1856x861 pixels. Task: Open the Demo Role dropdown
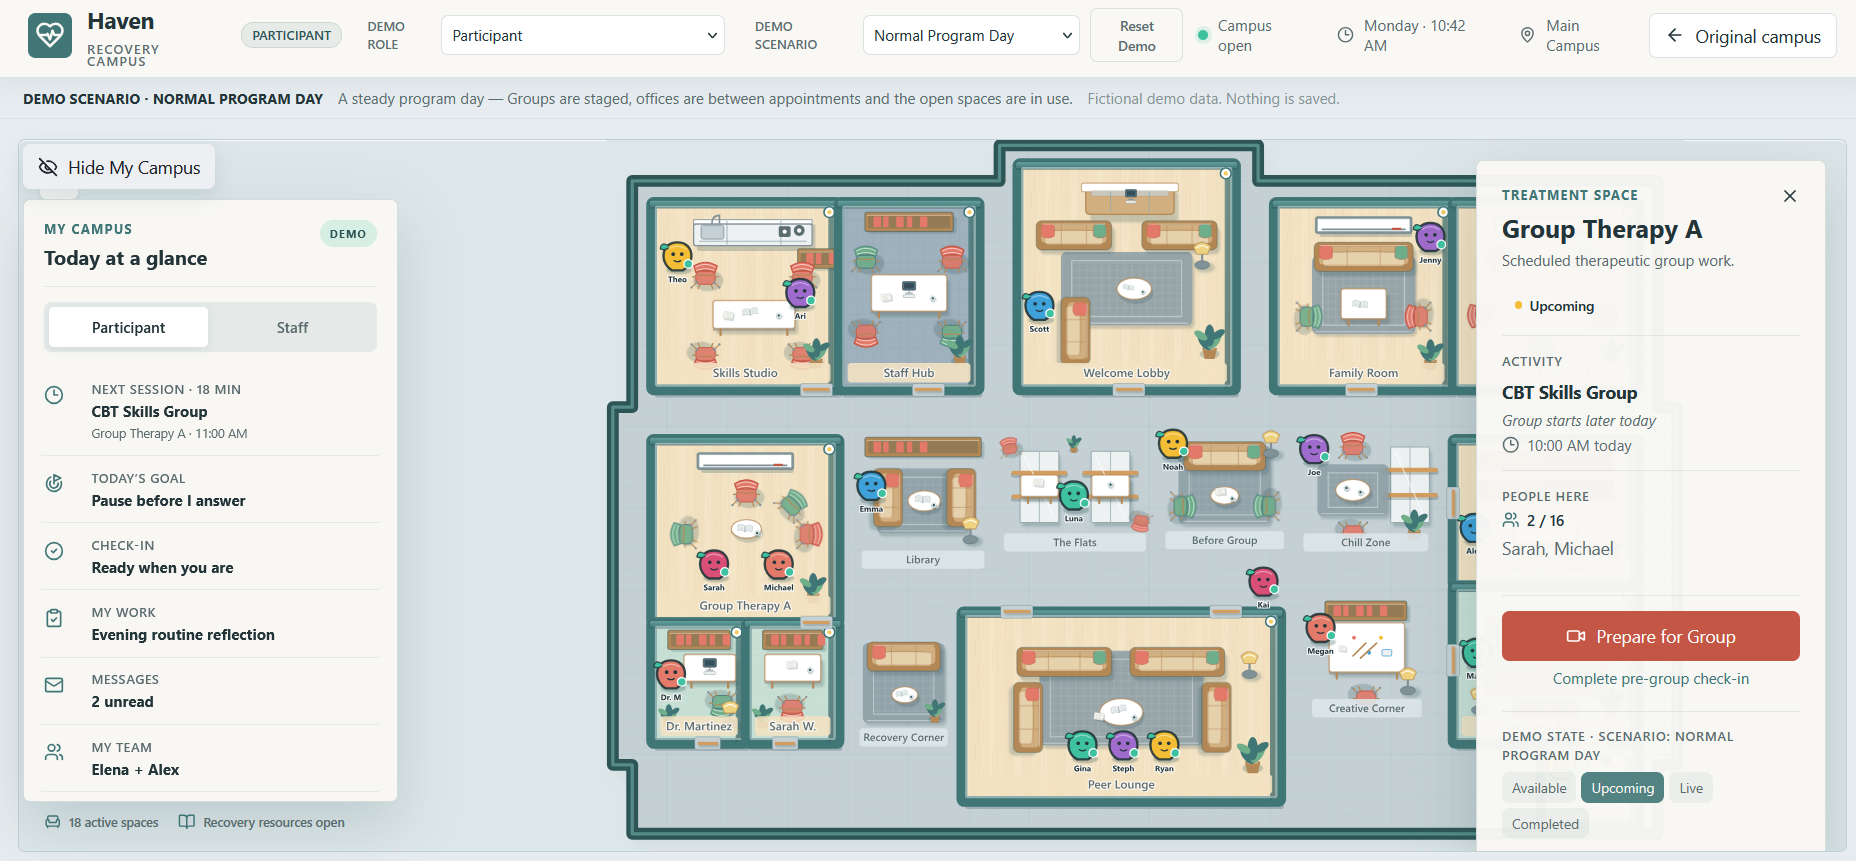point(583,36)
